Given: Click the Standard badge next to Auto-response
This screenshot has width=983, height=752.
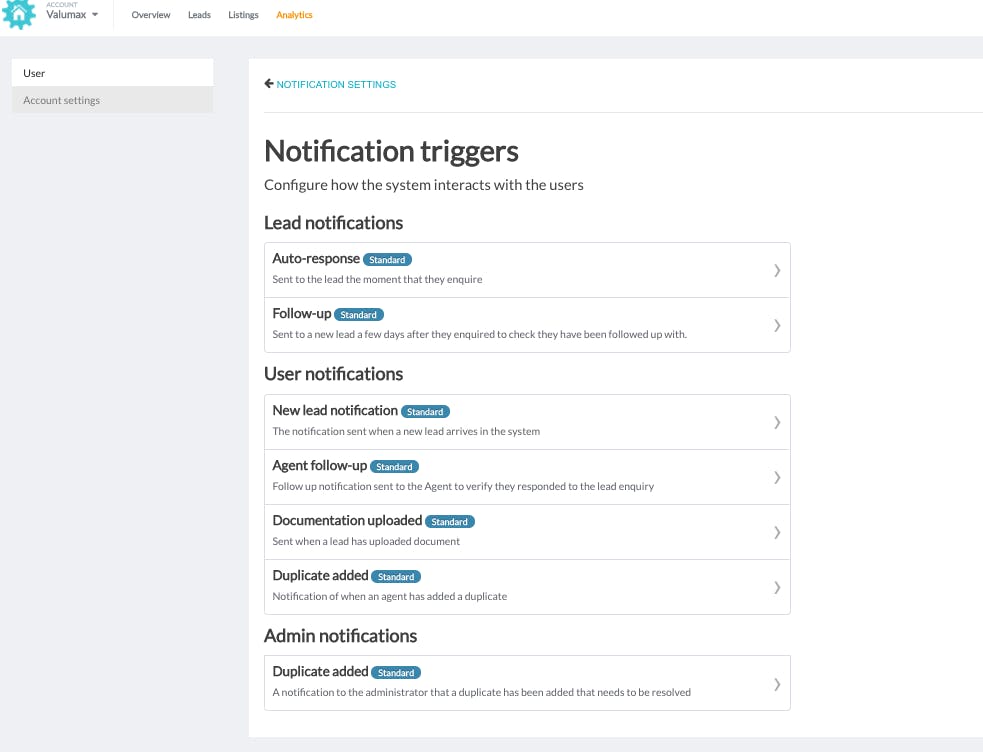Looking at the screenshot, I should [387, 259].
